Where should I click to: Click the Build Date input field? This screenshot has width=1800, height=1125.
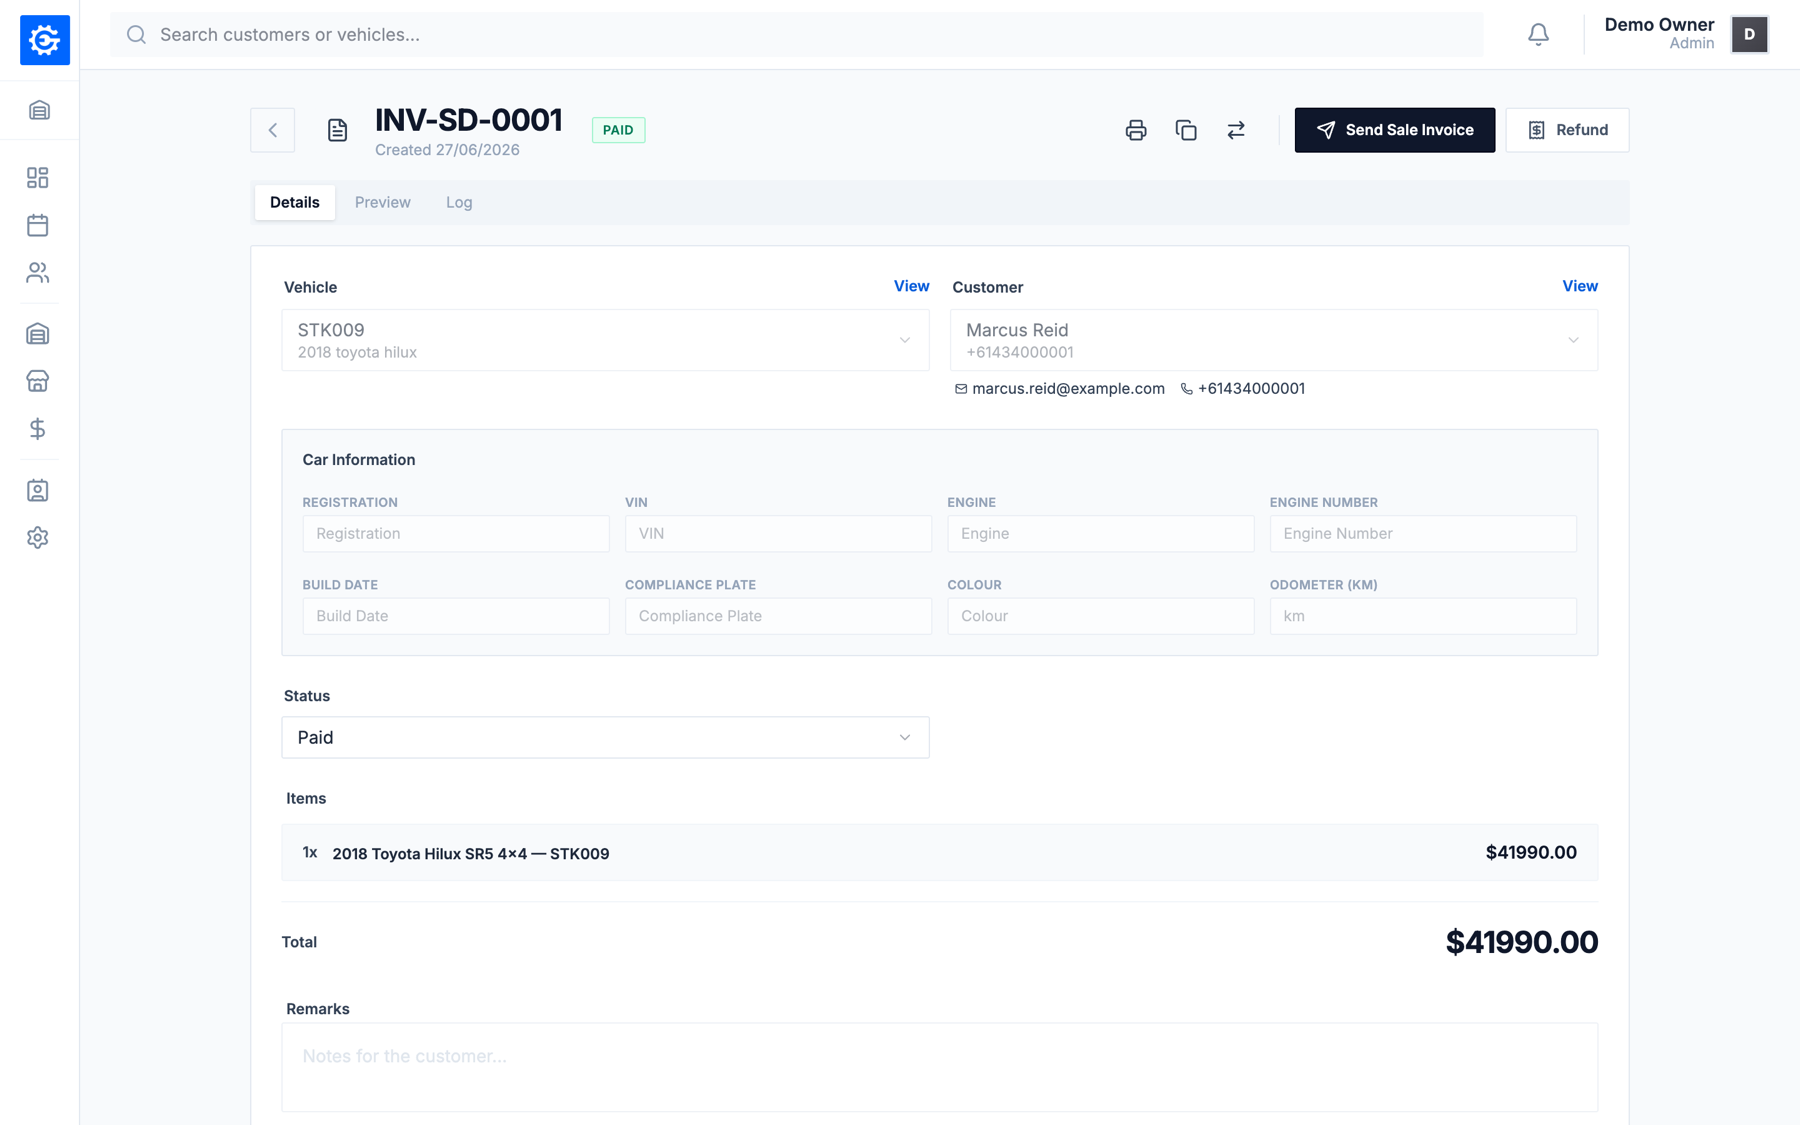click(456, 616)
